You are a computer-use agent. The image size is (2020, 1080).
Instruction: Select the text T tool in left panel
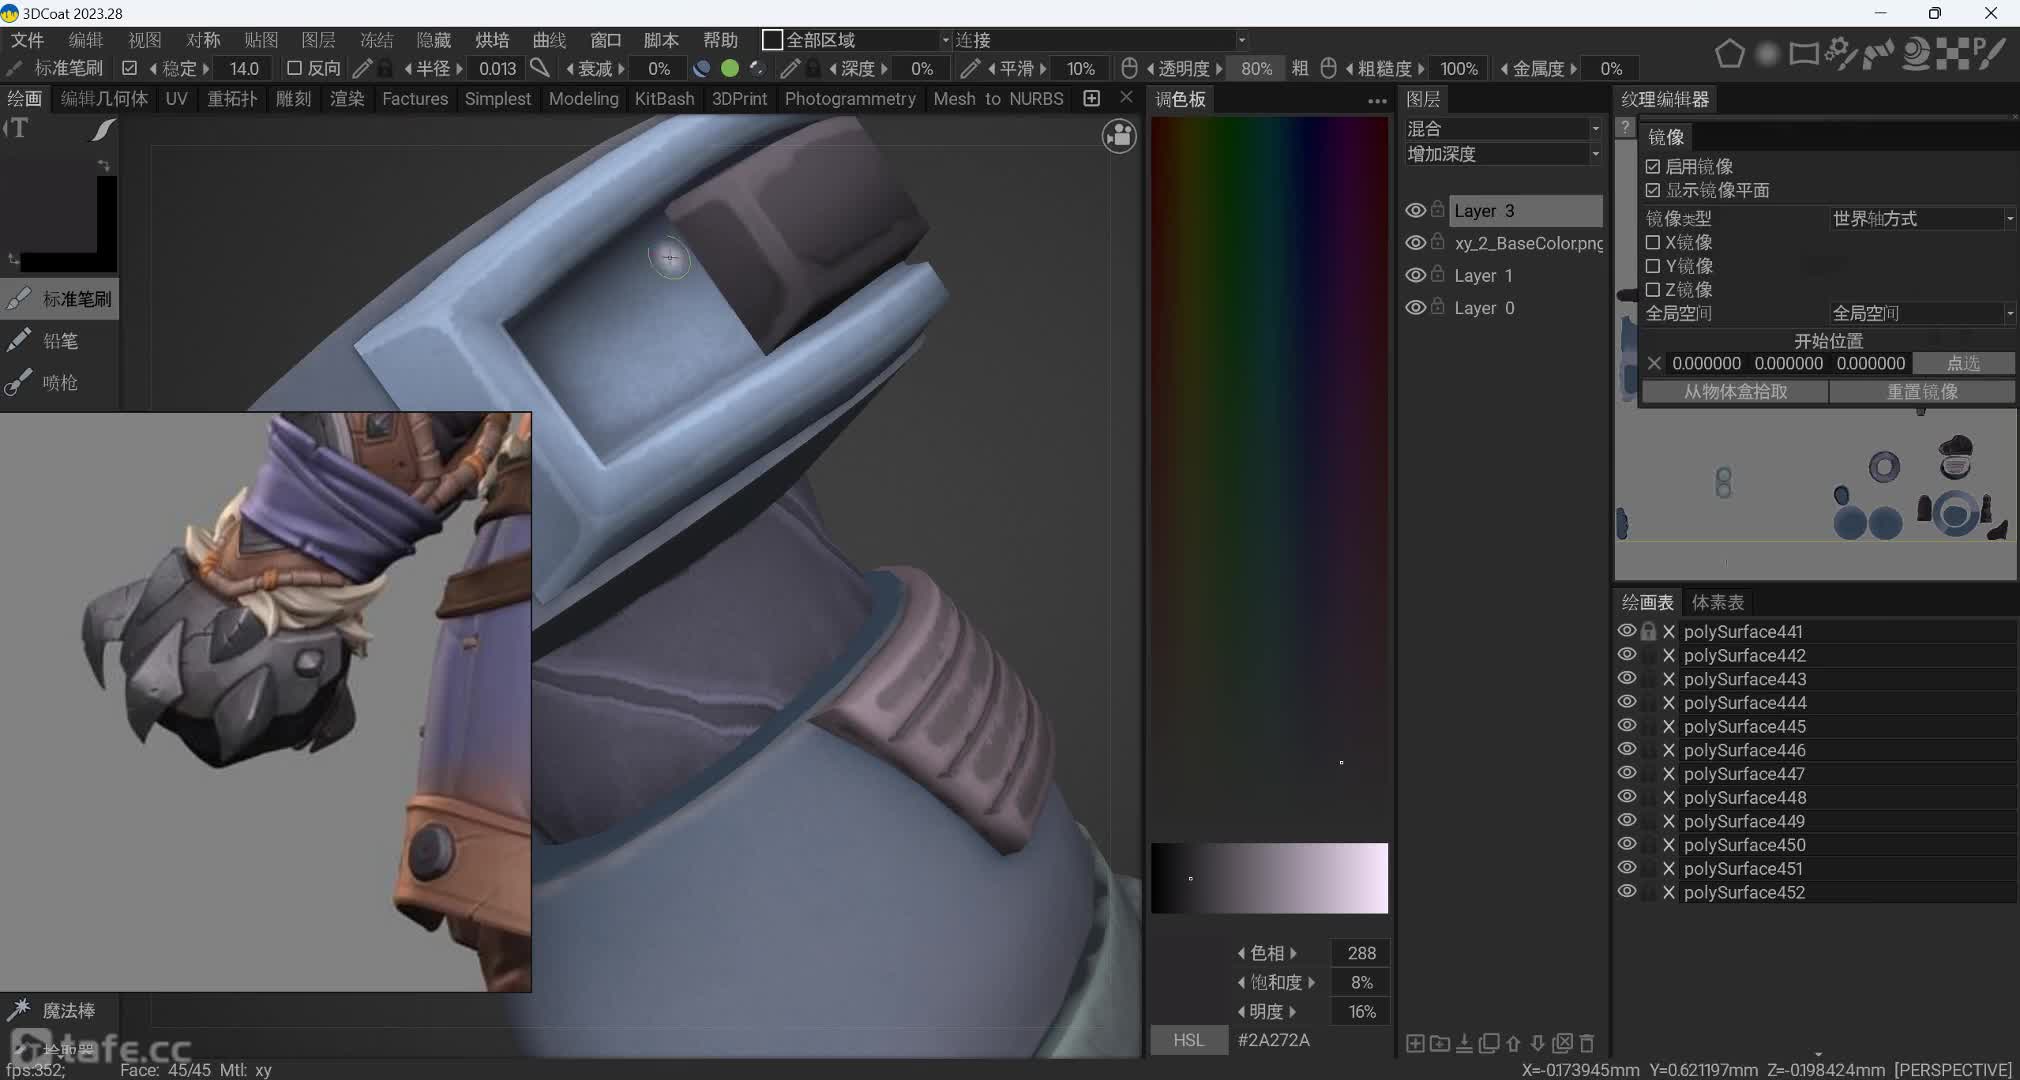click(x=17, y=128)
